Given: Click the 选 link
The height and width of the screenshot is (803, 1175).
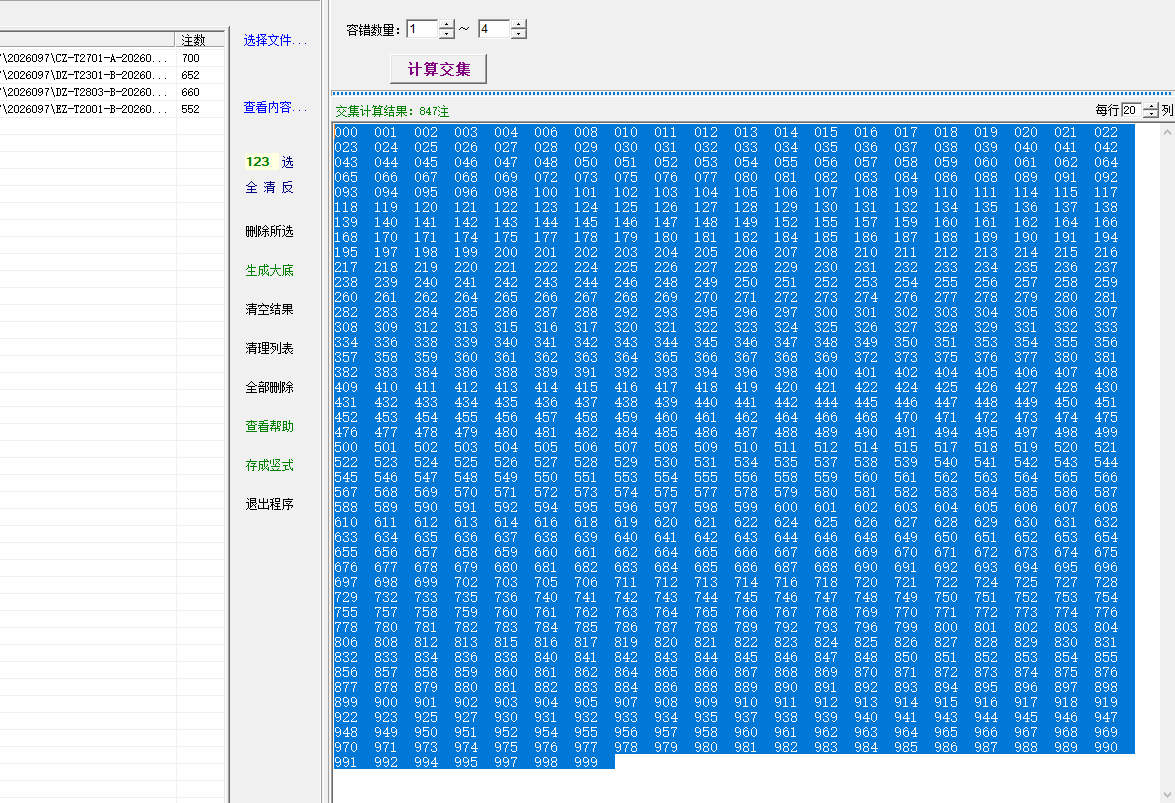Looking at the screenshot, I should 288,162.
